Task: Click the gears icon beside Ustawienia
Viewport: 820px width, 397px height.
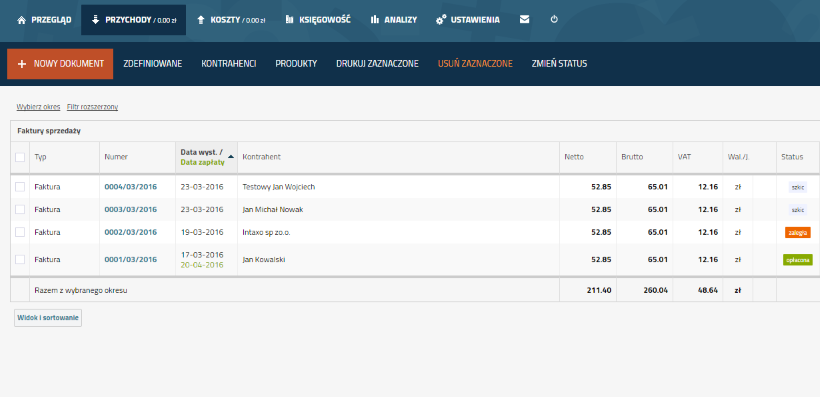Action: [x=441, y=20]
